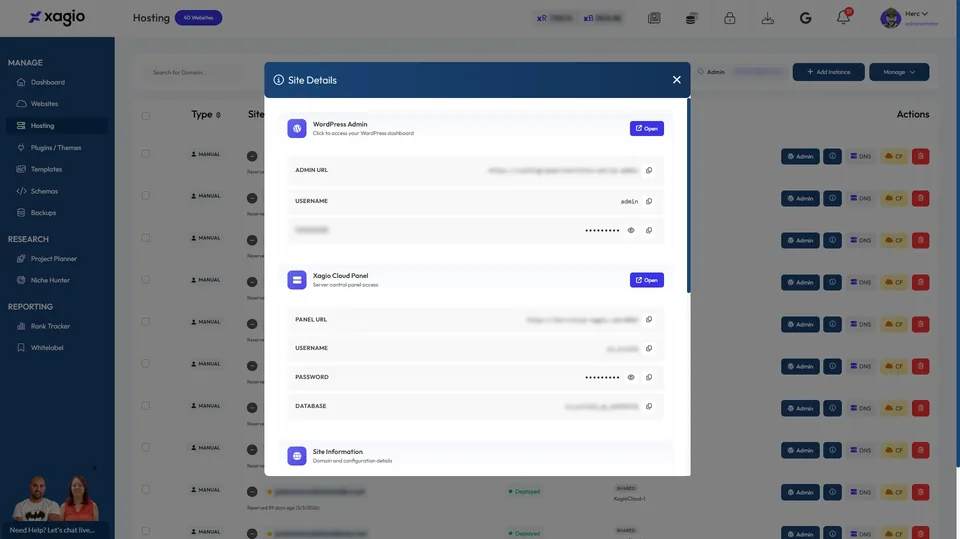The height and width of the screenshot is (539, 960).
Task: Click the WordPress Admin logo icon
Action: pyautogui.click(x=297, y=129)
